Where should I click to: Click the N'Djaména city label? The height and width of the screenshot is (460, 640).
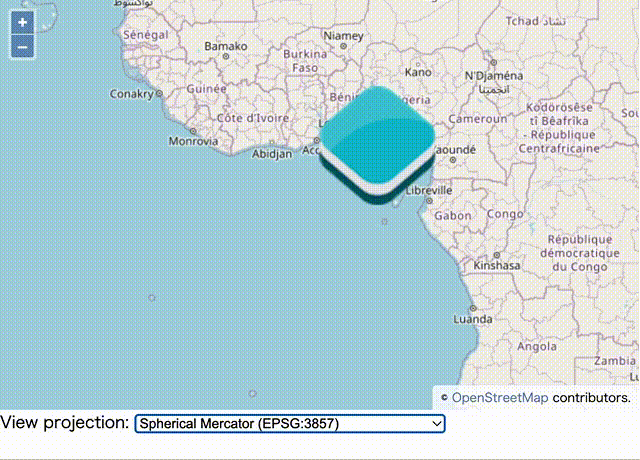(x=494, y=76)
